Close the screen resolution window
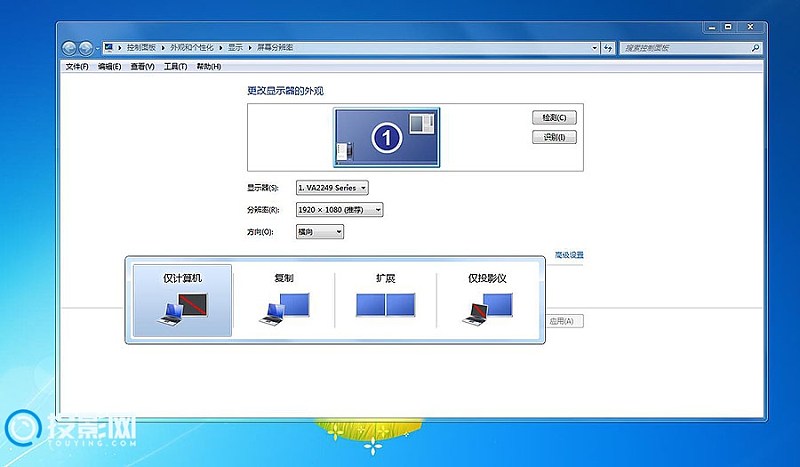Image resolution: width=800 pixels, height=467 pixels. [751, 27]
